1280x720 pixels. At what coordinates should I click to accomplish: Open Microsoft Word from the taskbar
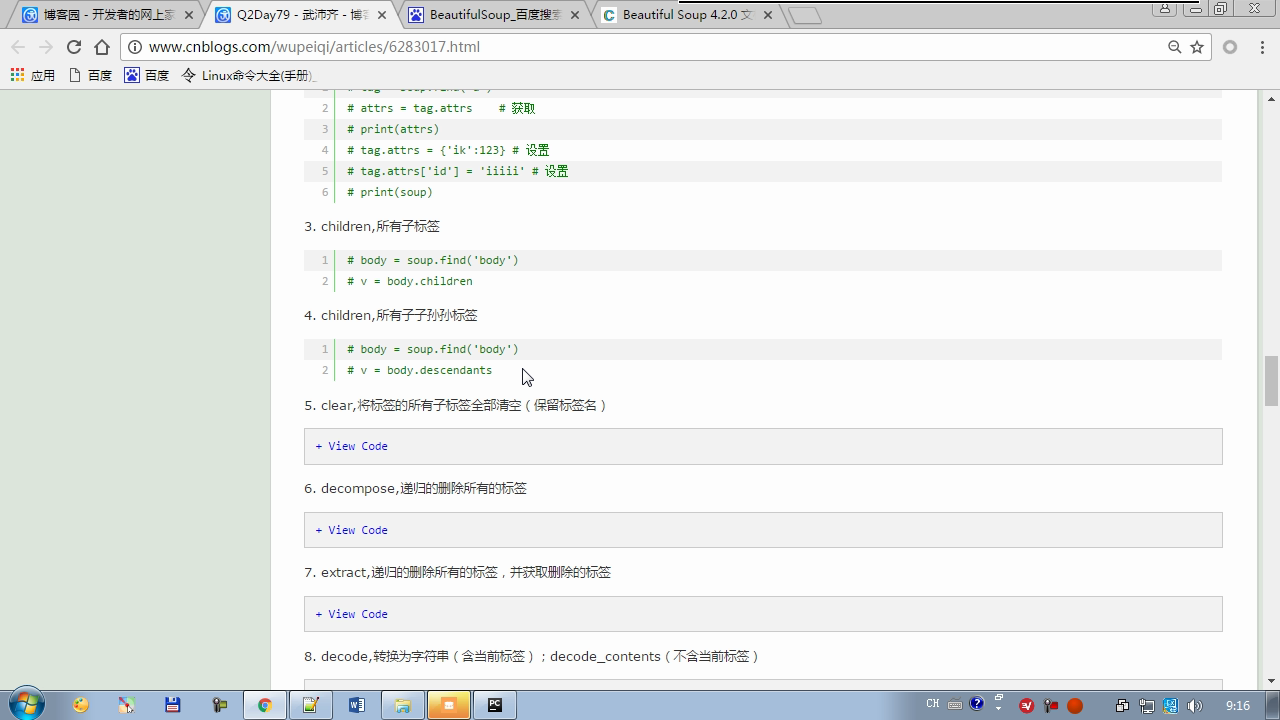coord(357,705)
